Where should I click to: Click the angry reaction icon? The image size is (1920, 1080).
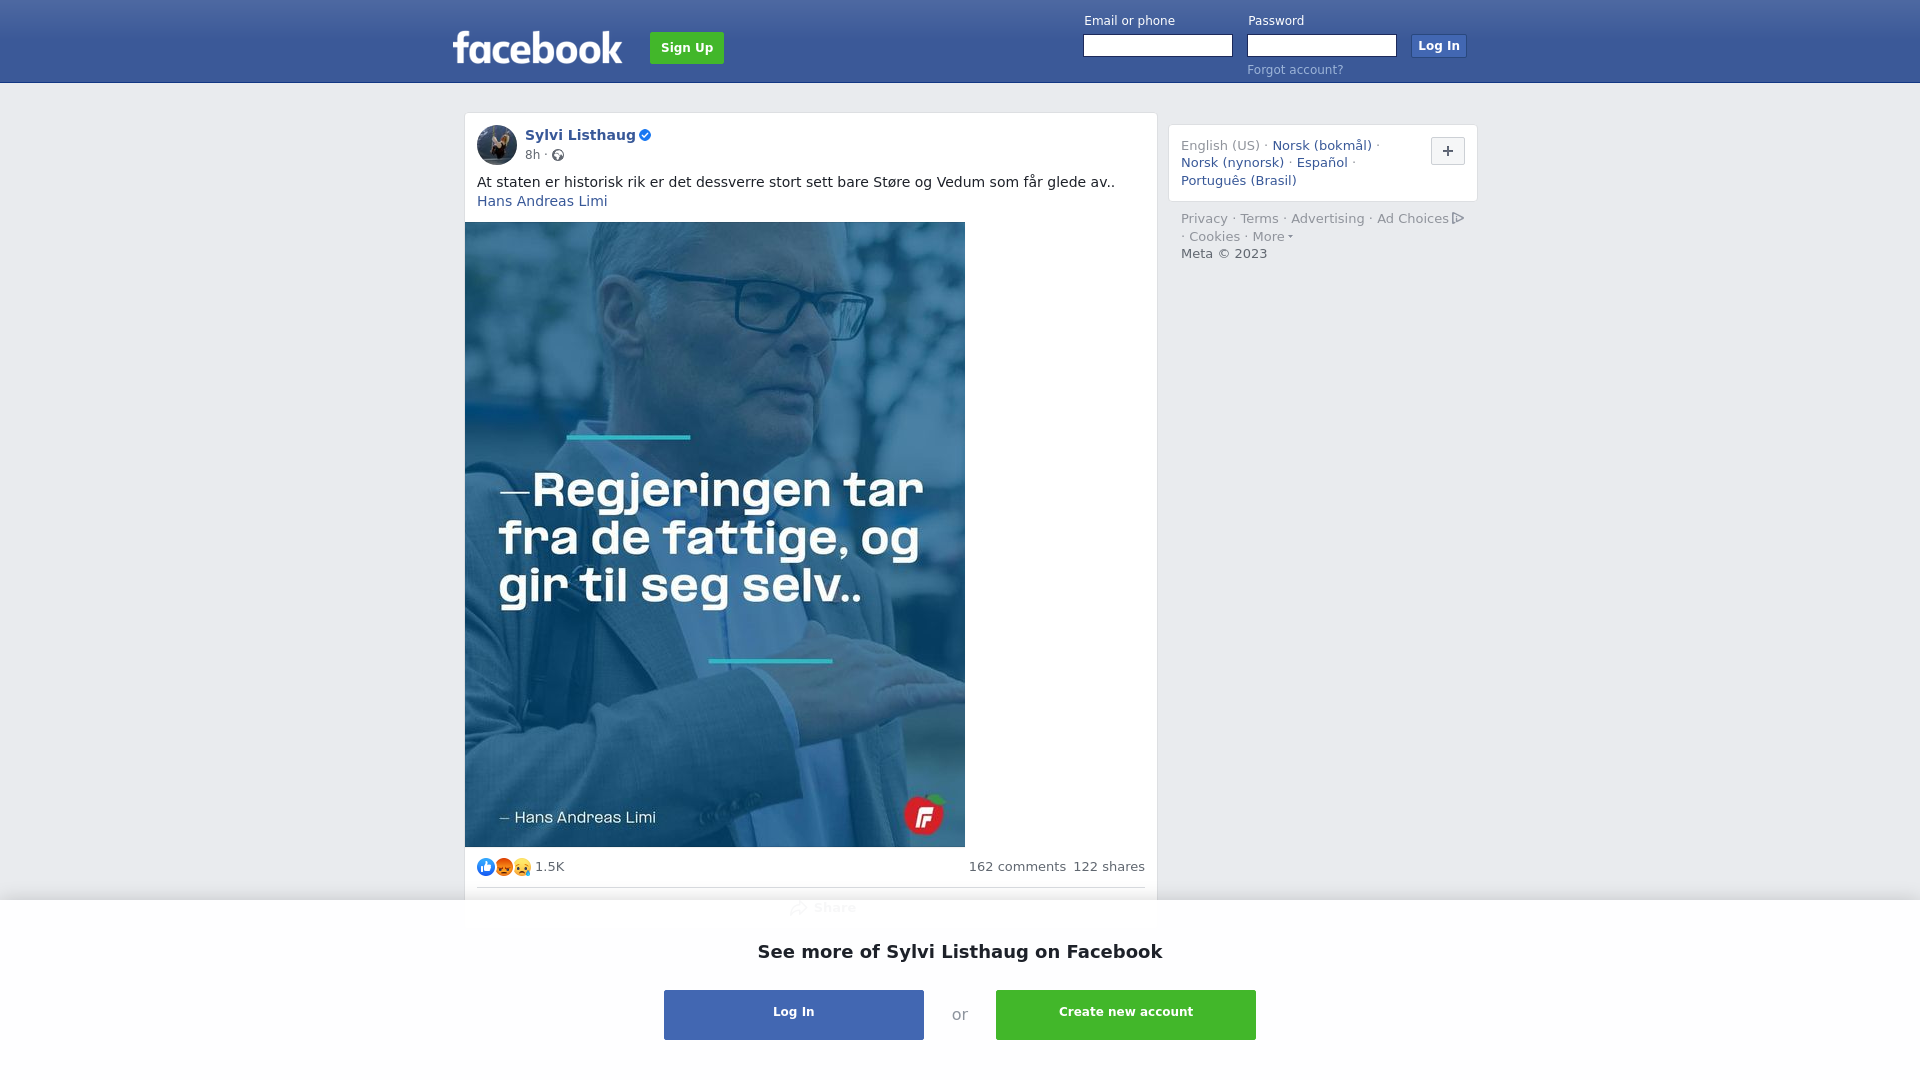[x=504, y=867]
